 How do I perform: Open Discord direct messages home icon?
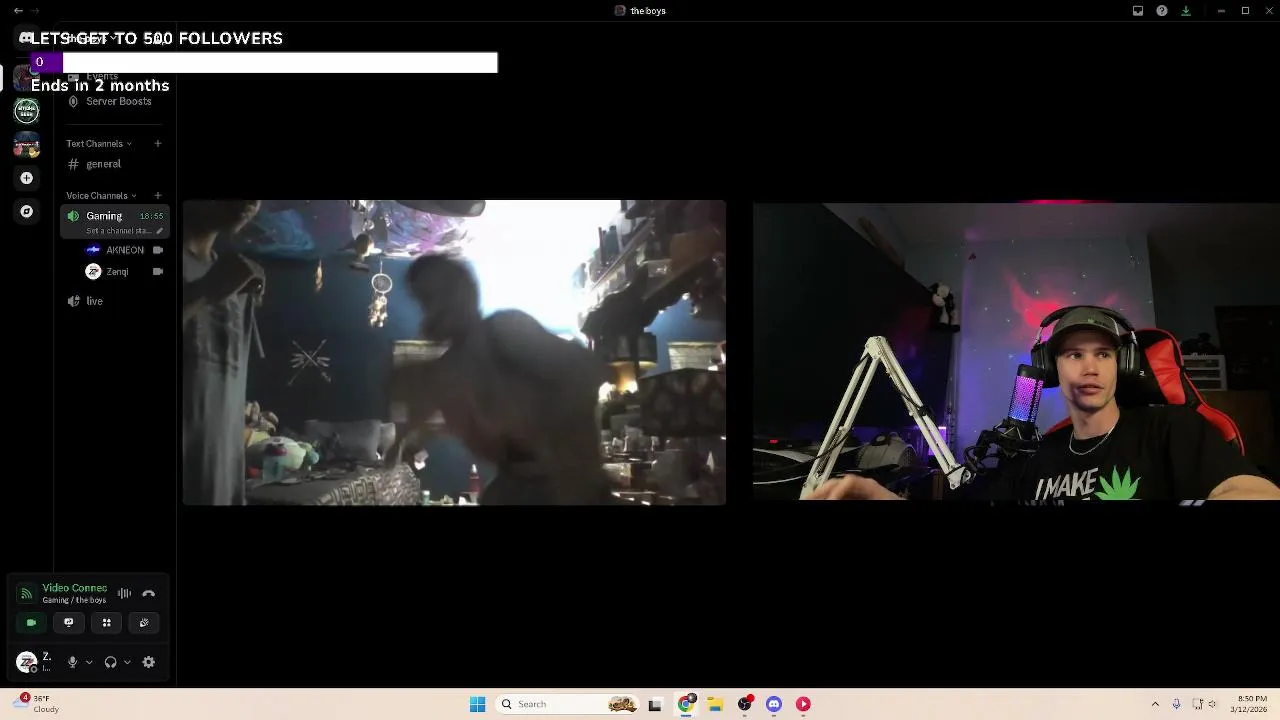point(26,38)
